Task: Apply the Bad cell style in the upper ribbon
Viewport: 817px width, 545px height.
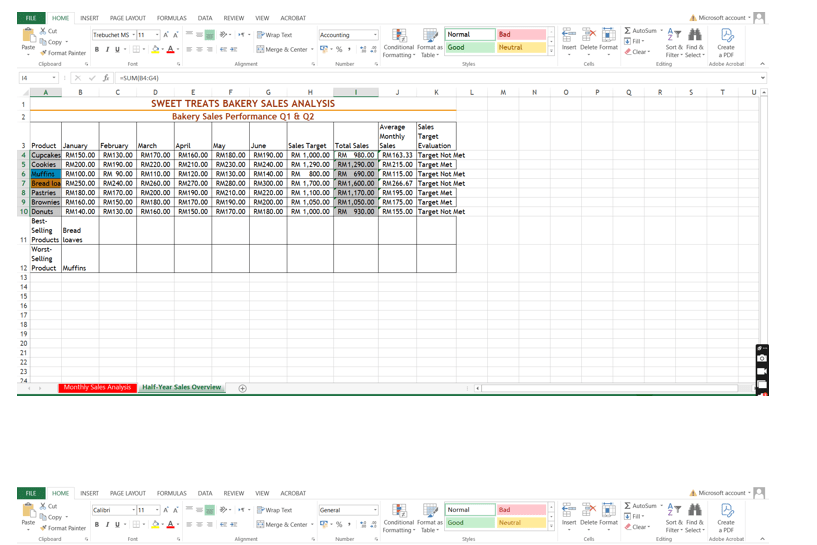Action: [x=521, y=34]
